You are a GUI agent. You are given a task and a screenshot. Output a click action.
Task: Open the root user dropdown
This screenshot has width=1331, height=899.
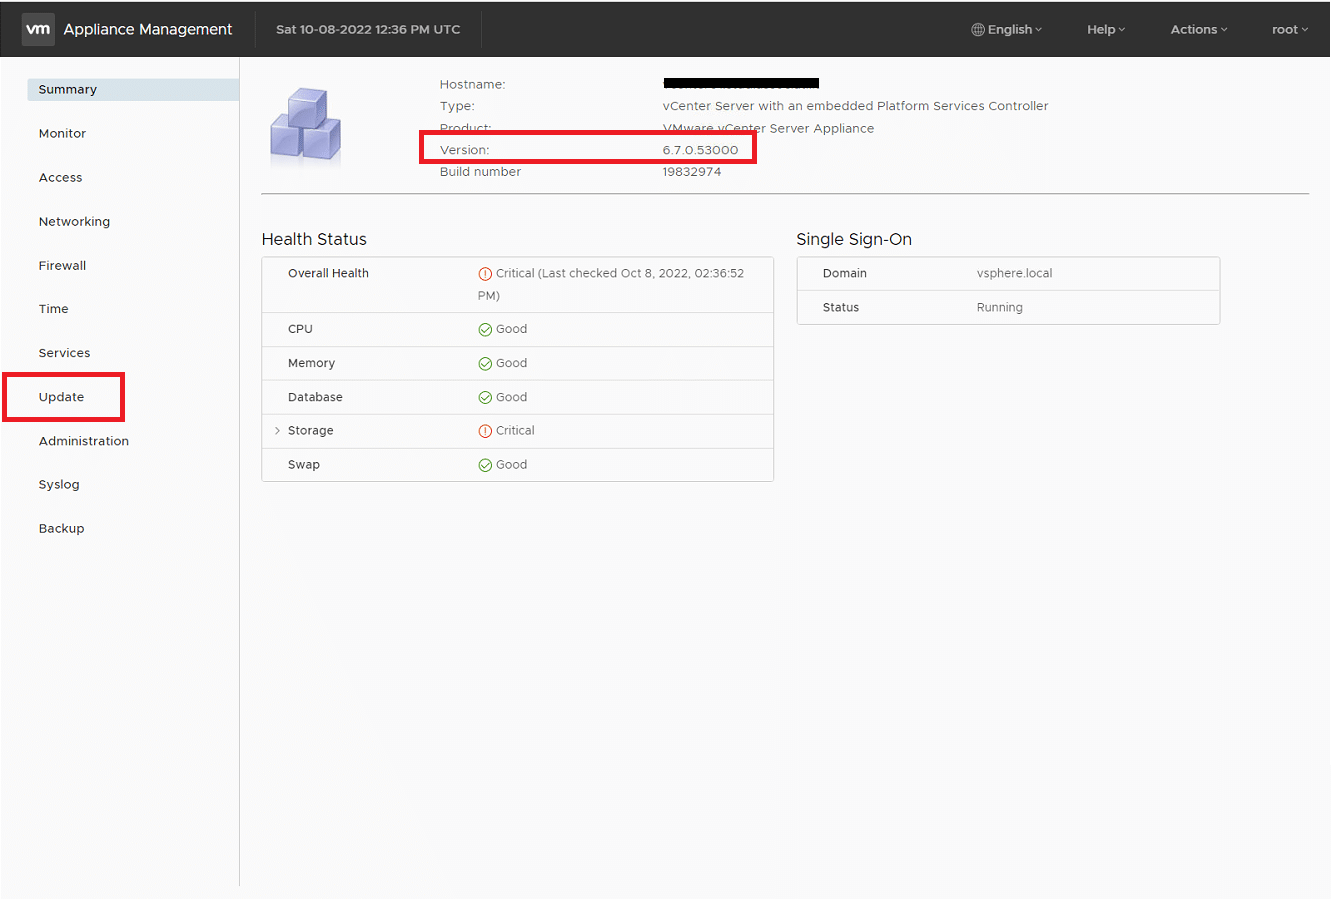pyautogui.click(x=1290, y=30)
